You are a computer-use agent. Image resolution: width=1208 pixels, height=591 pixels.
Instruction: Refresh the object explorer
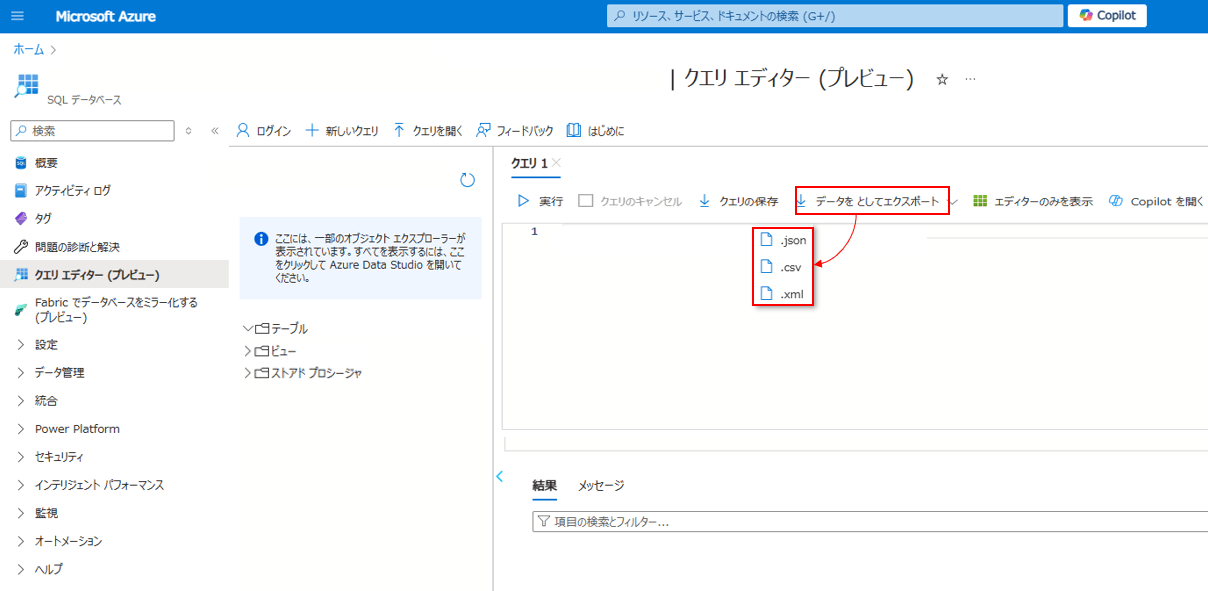(x=467, y=180)
